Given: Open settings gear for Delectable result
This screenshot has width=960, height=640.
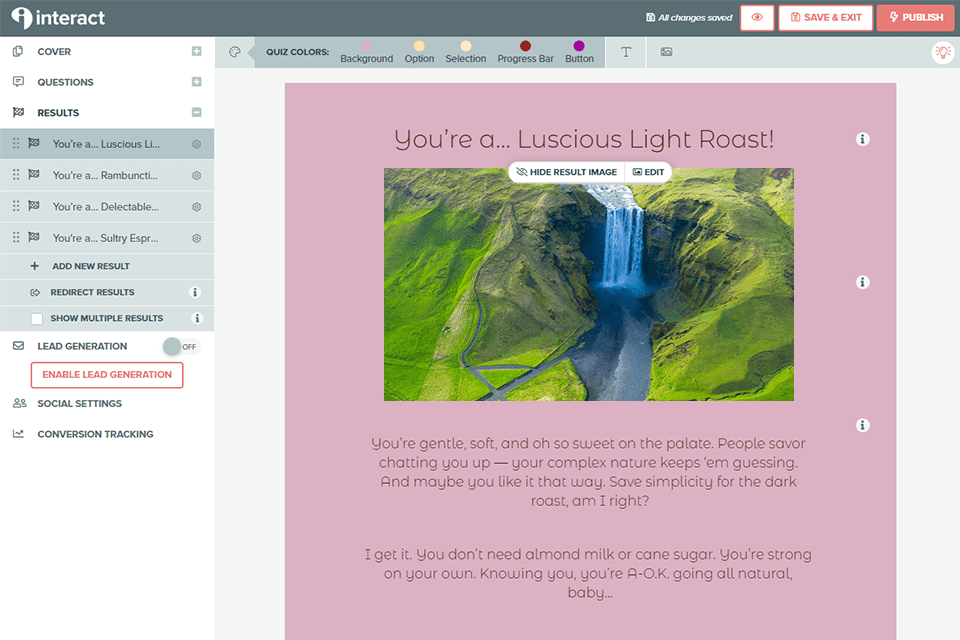Looking at the screenshot, I should coord(197,207).
